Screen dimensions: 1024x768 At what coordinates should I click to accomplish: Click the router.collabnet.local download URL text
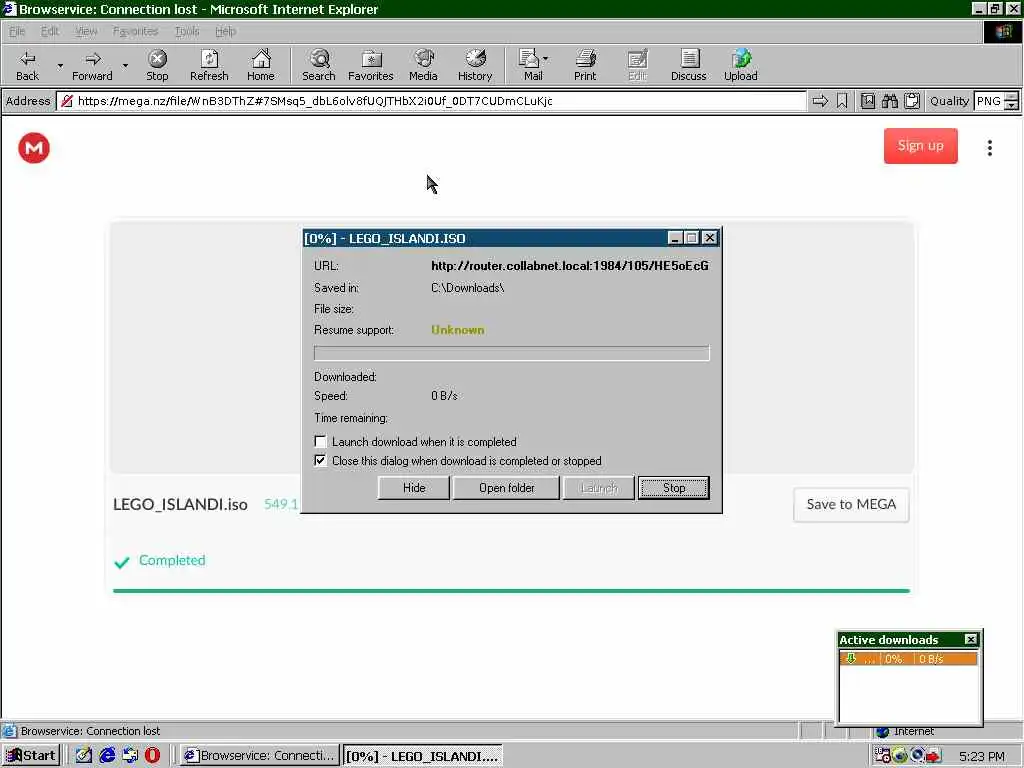[569, 266]
